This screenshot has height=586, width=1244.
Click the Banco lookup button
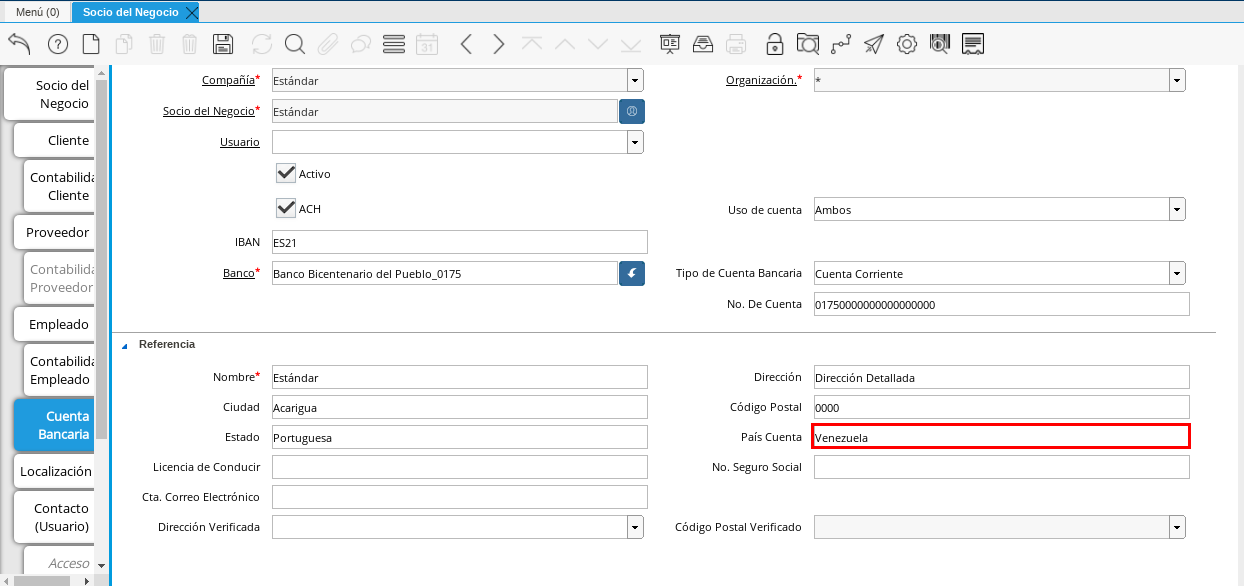pyautogui.click(x=632, y=274)
